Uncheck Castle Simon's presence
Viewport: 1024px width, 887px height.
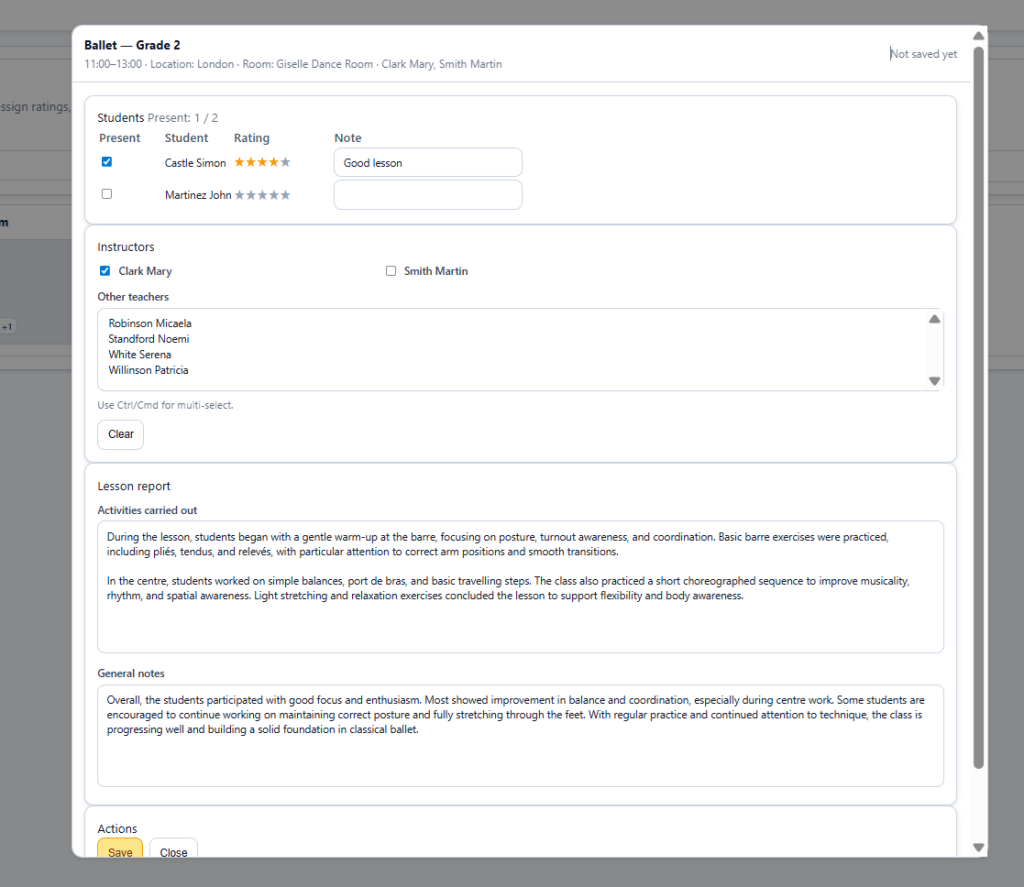tap(106, 161)
